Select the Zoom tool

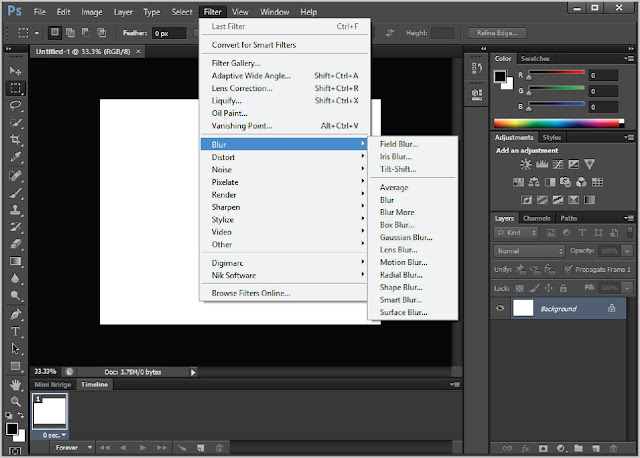click(15, 402)
